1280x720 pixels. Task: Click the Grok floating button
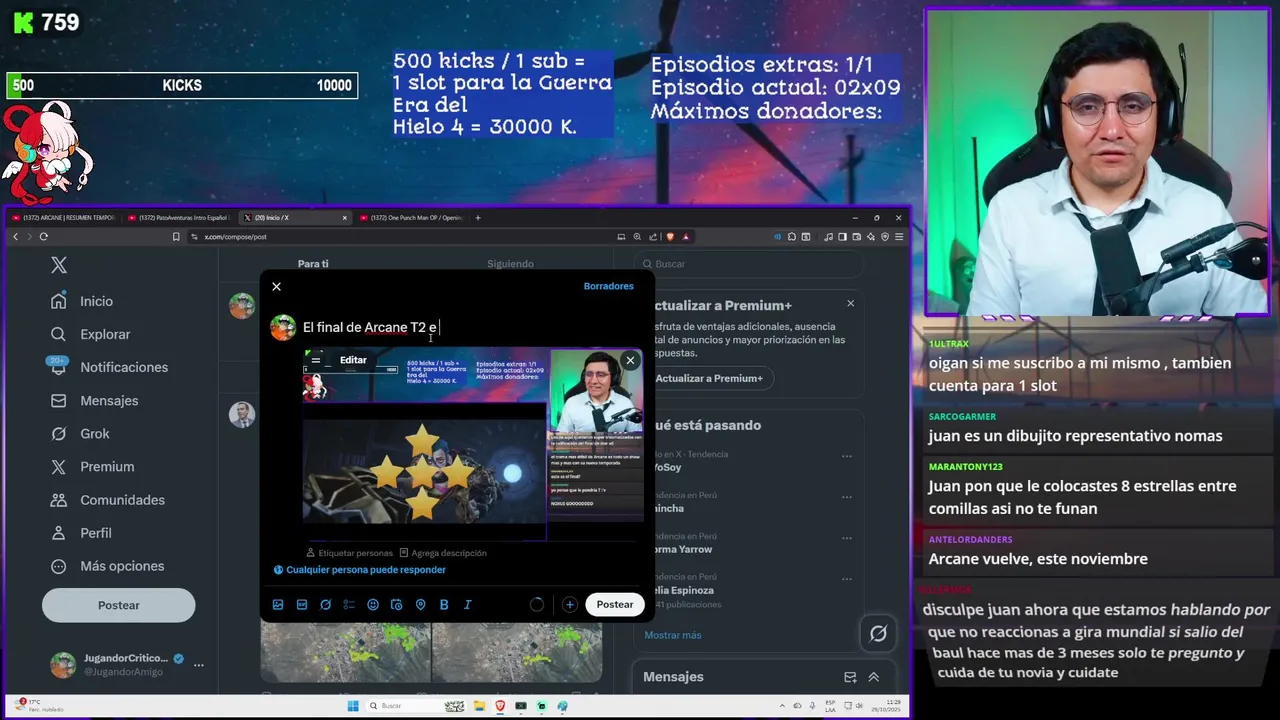878,633
